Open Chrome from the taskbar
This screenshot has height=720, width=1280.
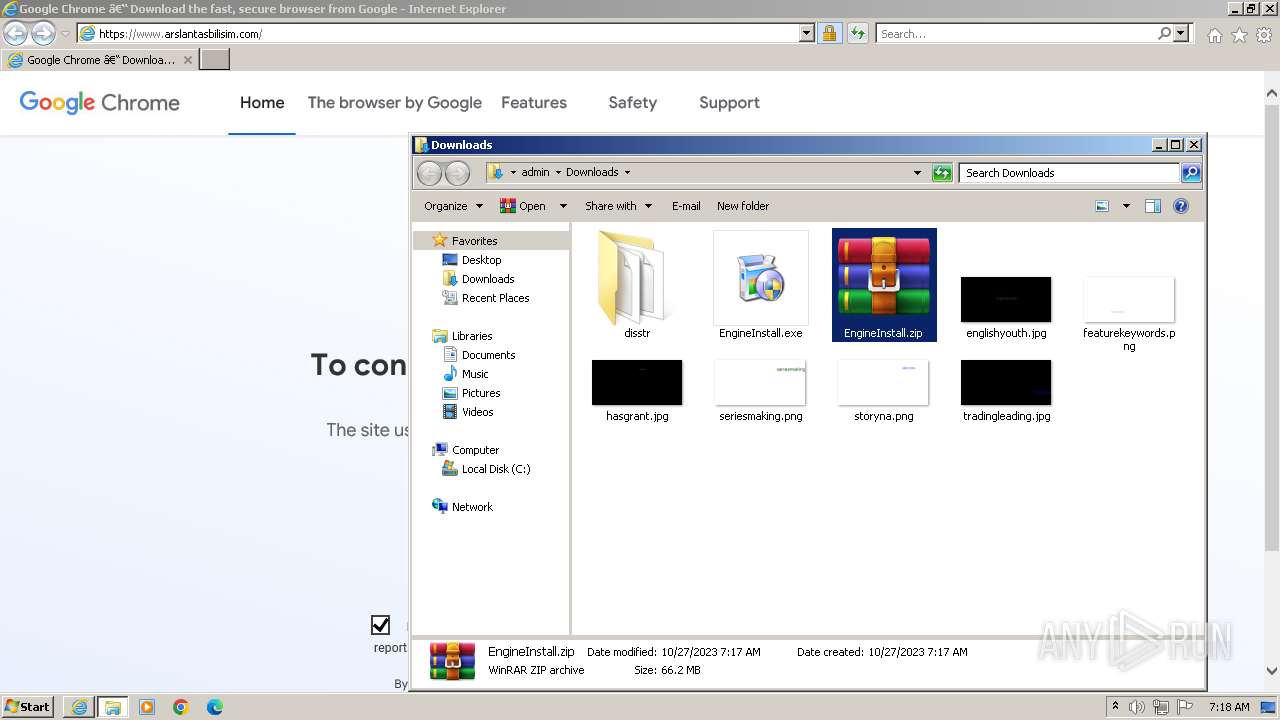181,707
